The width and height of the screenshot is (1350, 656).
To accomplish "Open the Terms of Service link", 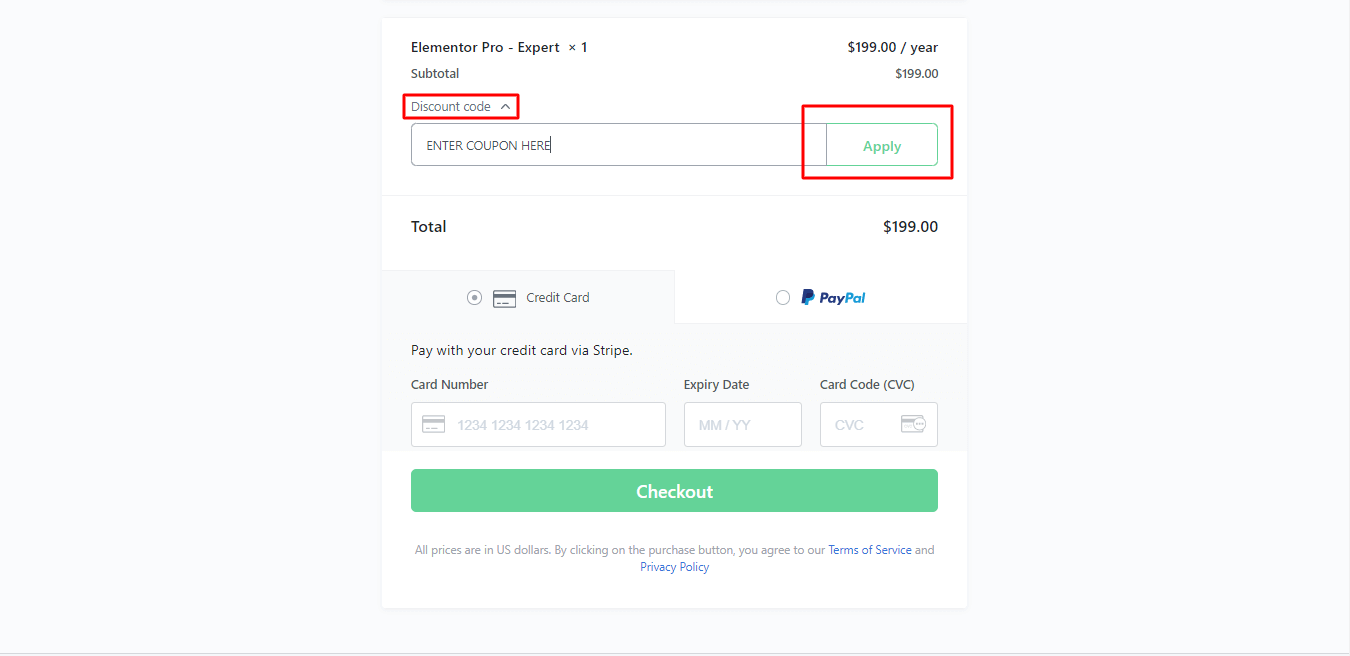I will click(870, 550).
